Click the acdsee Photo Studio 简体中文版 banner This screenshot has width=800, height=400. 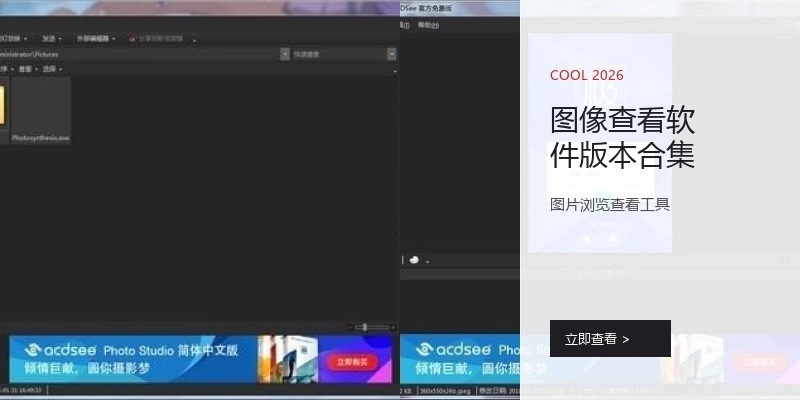(x=201, y=359)
